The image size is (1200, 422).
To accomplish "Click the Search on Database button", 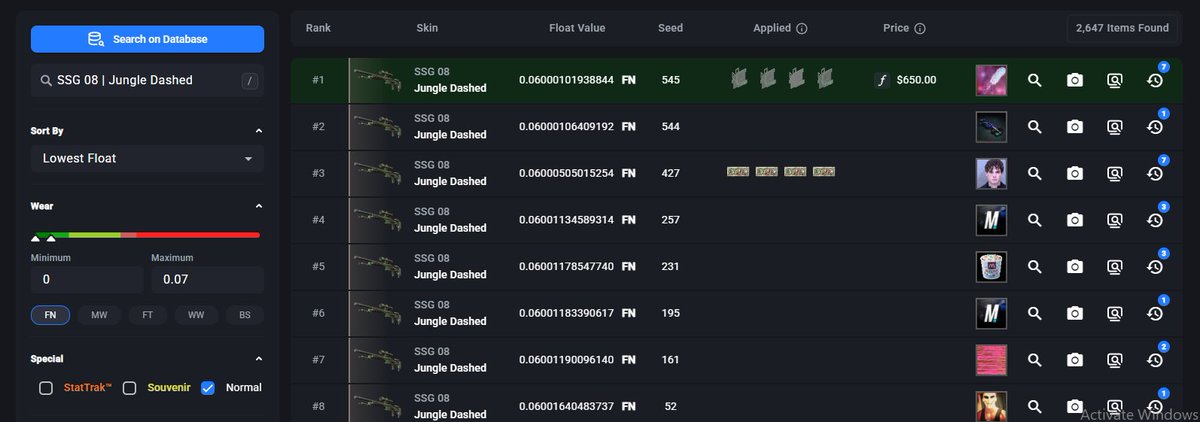I will point(147,39).
